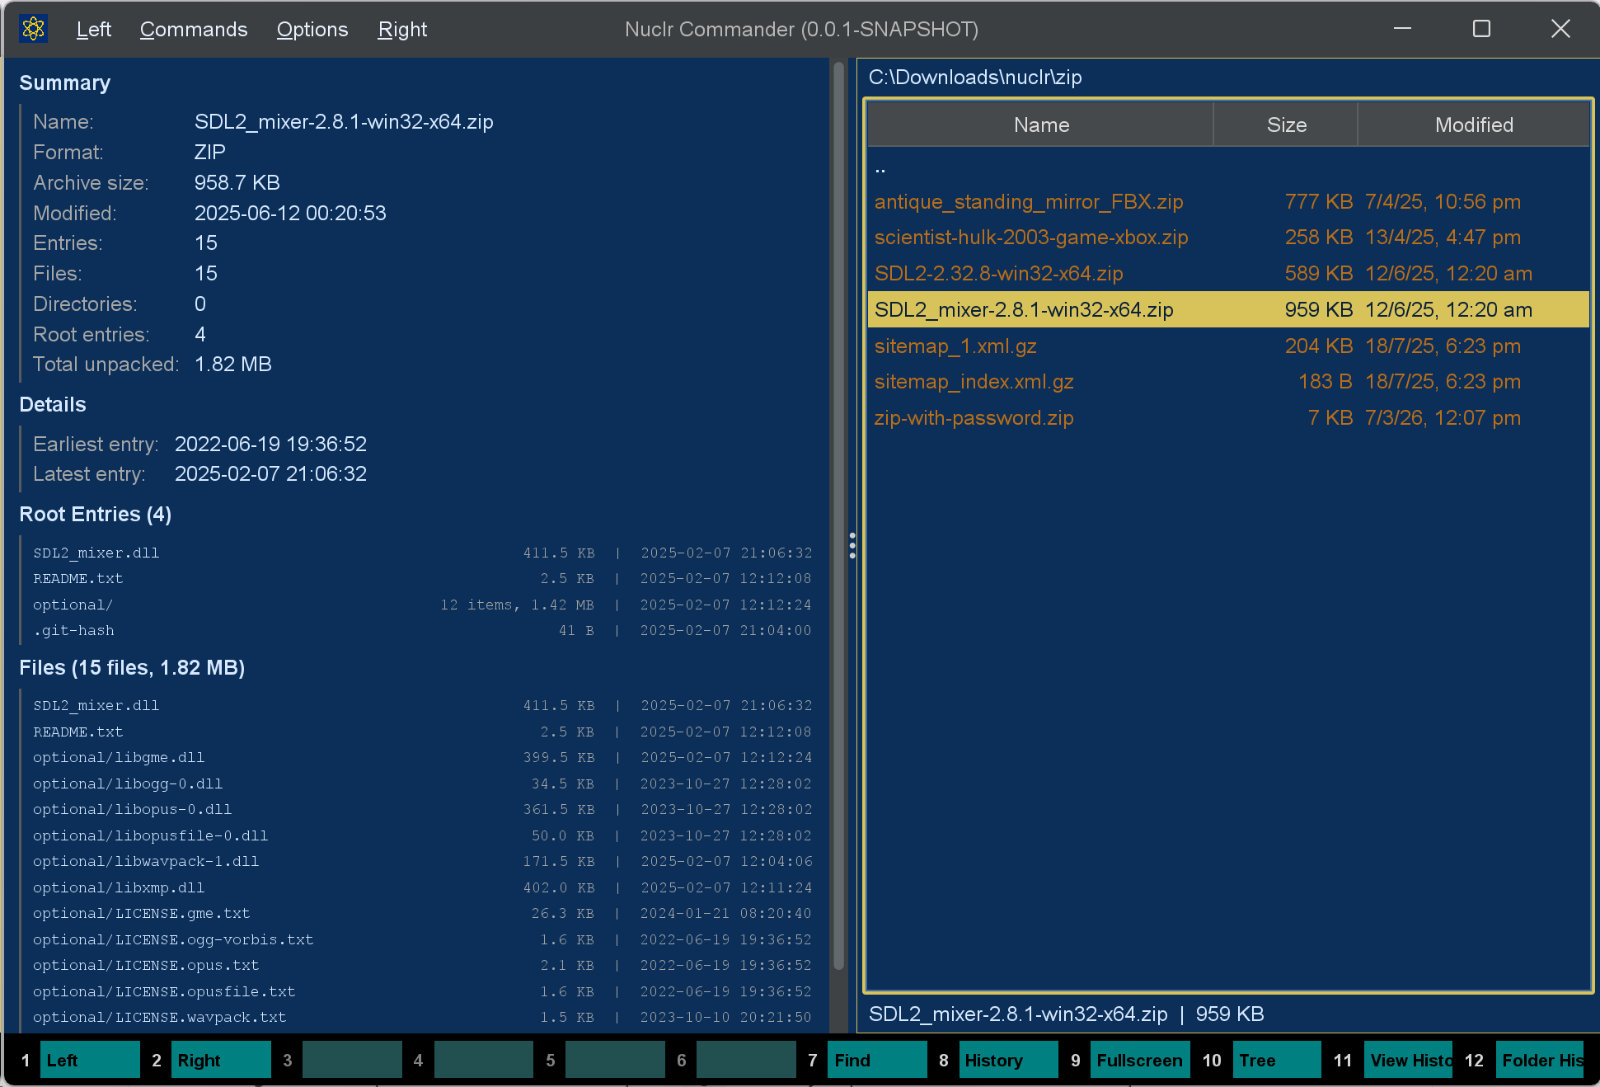Click the empty F3 function key button
The image size is (1600, 1087).
[352, 1060]
